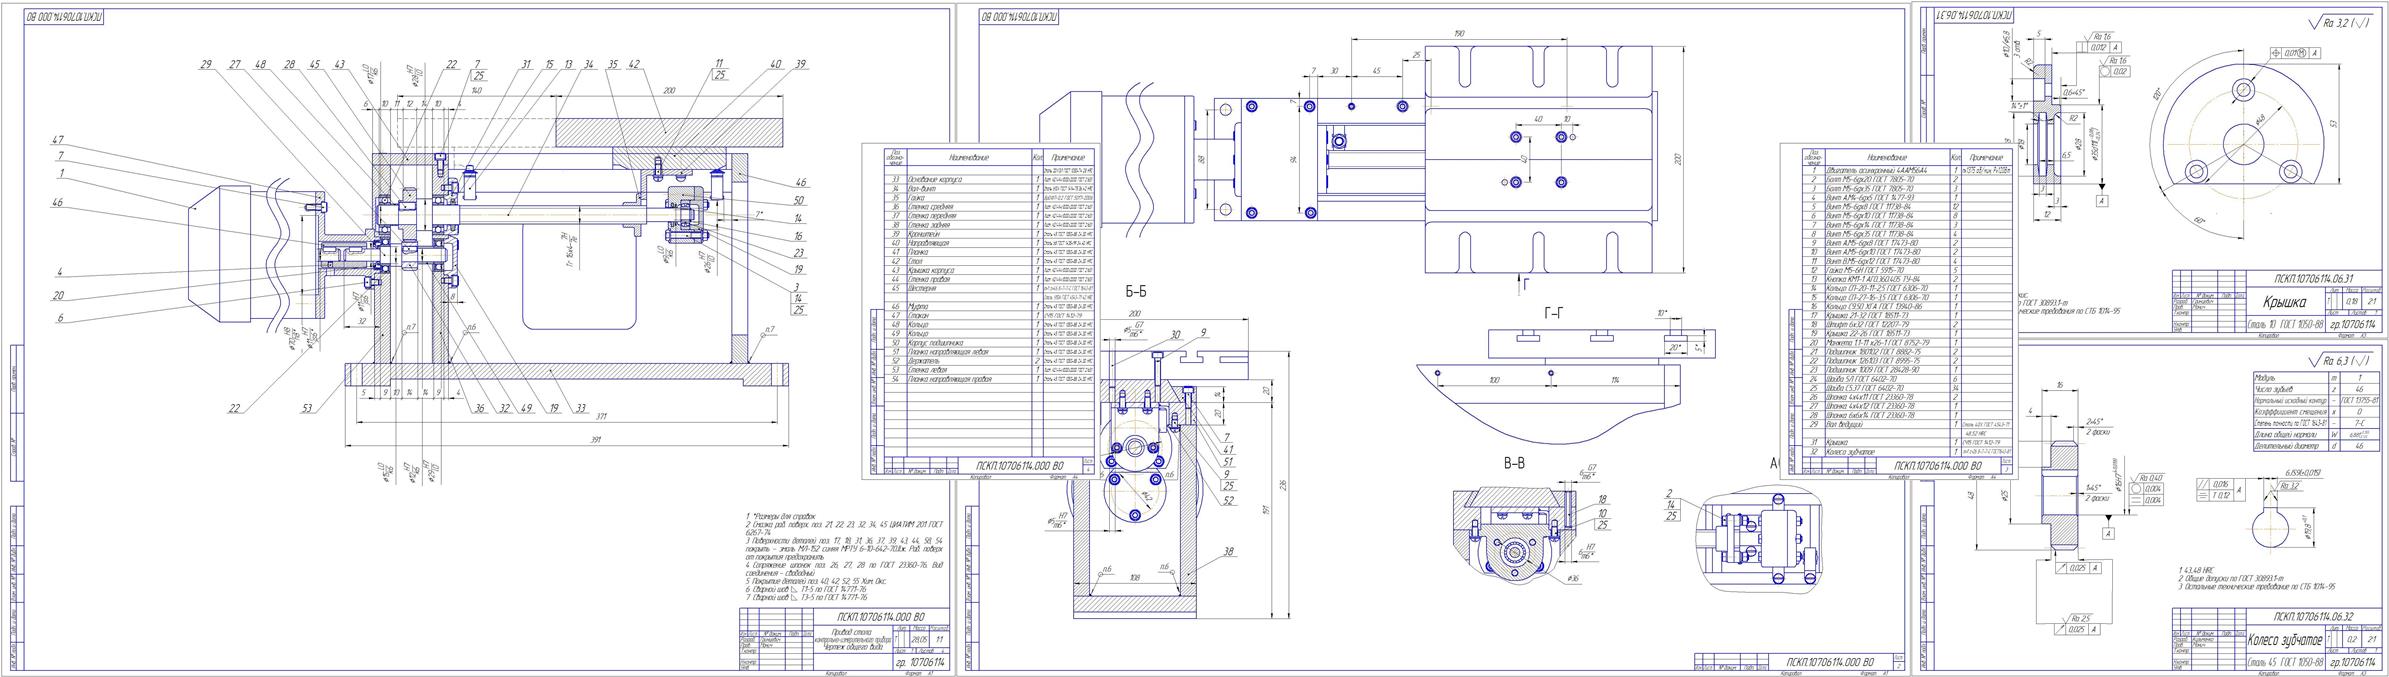Image resolution: width=2389 pixels, height=677 pixels.
Task: Select the 'Колесо зубчатое' title block name
Action: (2285, 640)
